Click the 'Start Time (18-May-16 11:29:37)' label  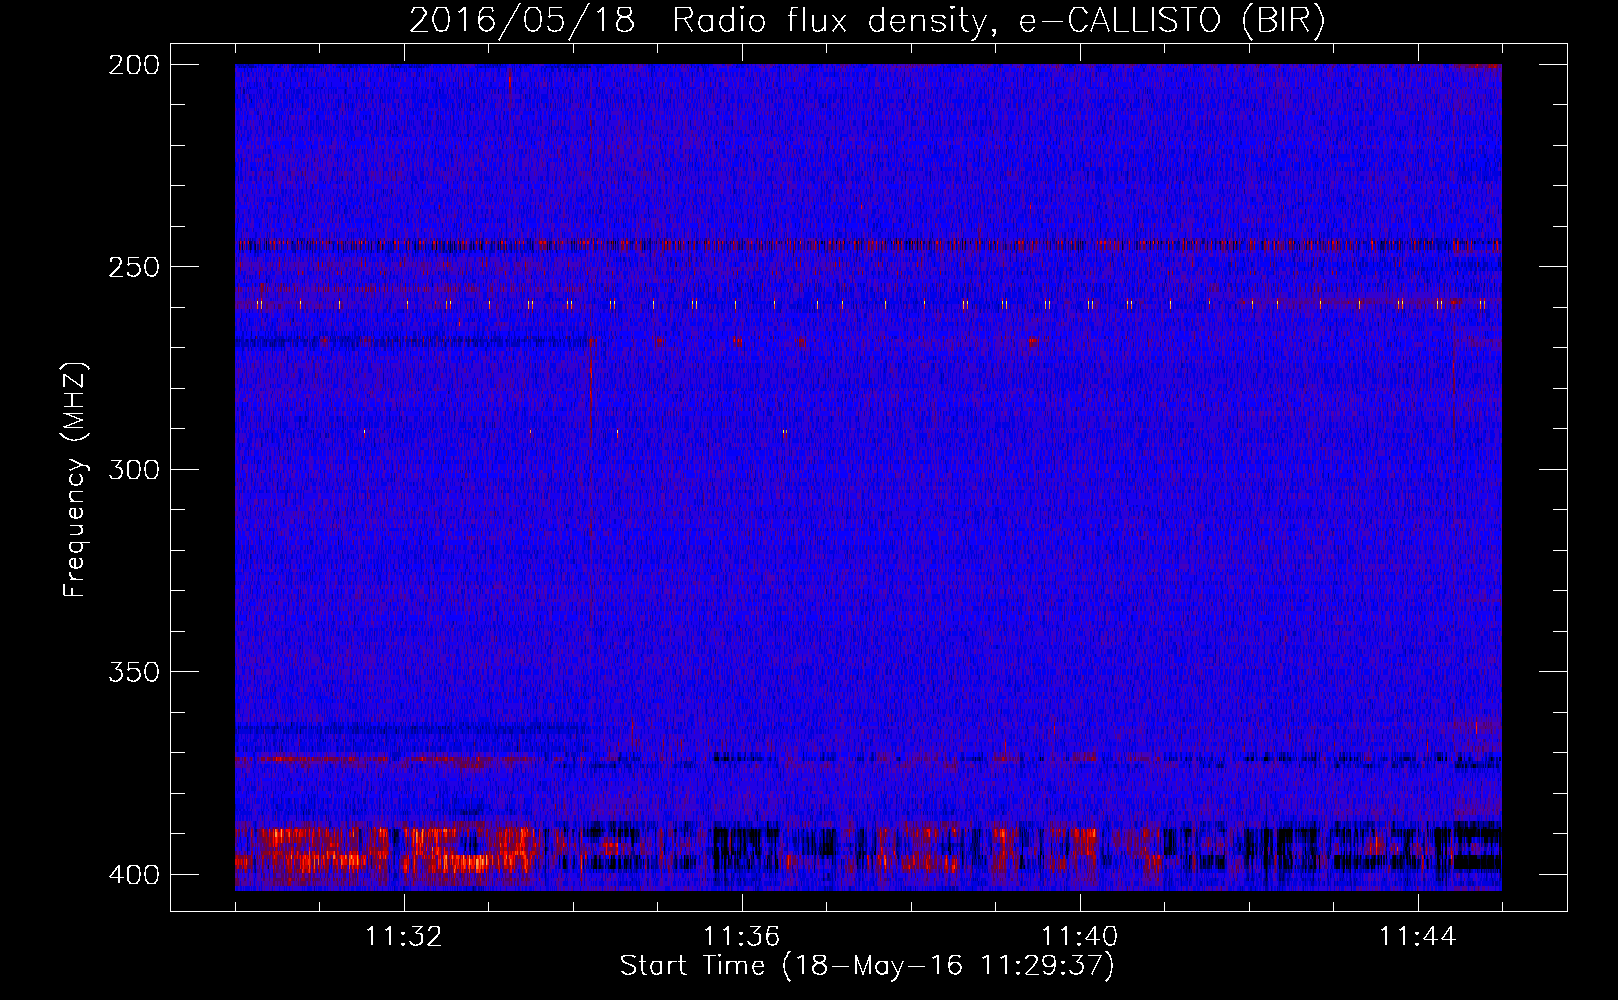pos(867,966)
